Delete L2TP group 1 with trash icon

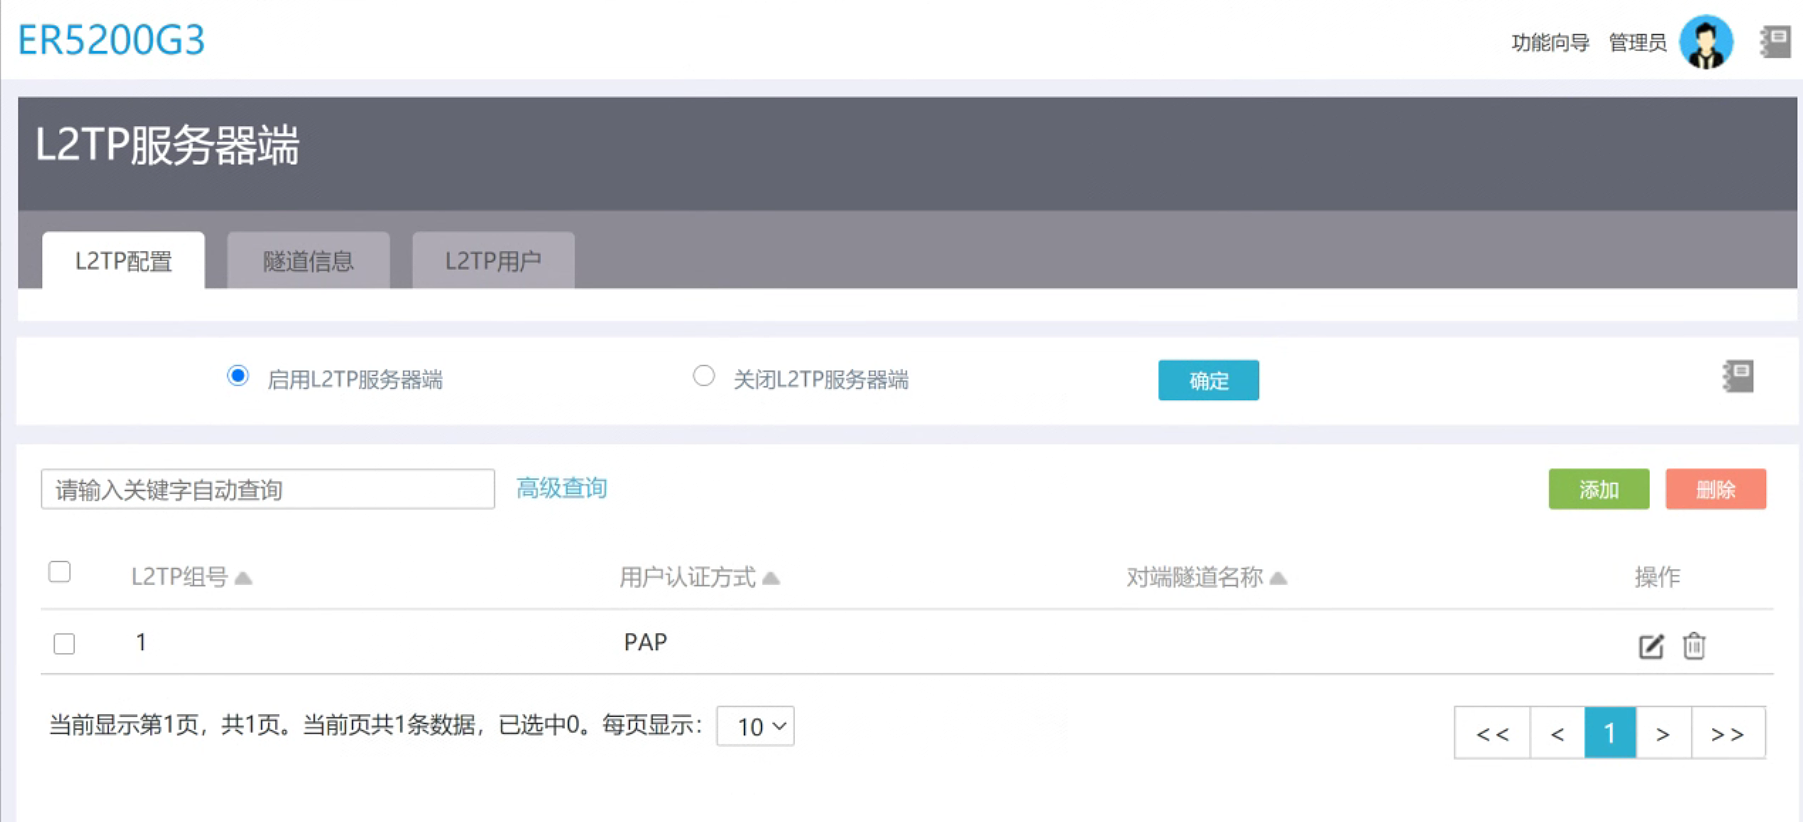click(x=1694, y=646)
